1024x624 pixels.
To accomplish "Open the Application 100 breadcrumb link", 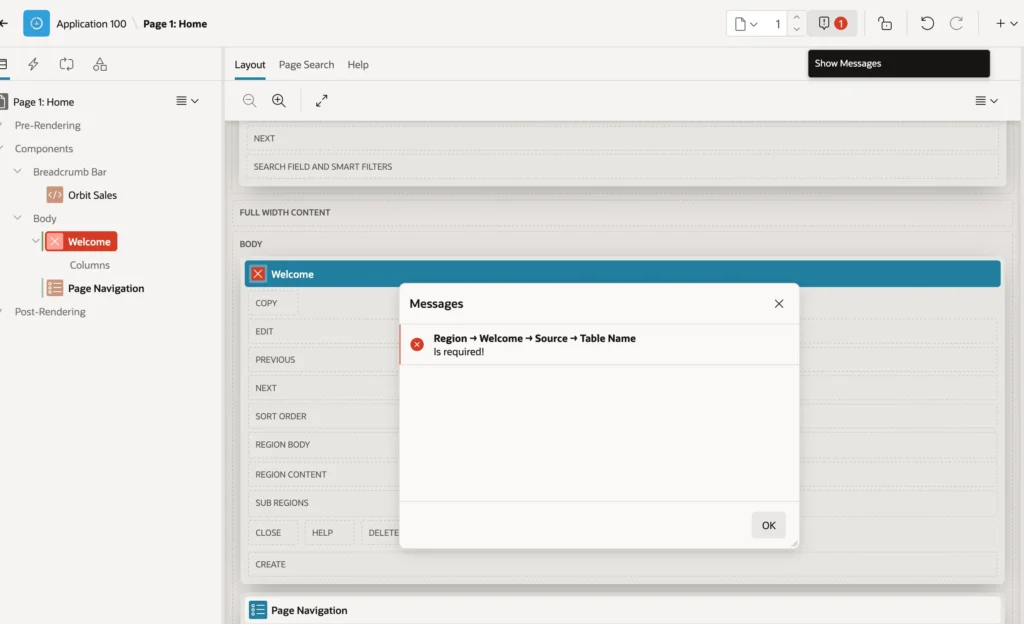I will pos(91,23).
